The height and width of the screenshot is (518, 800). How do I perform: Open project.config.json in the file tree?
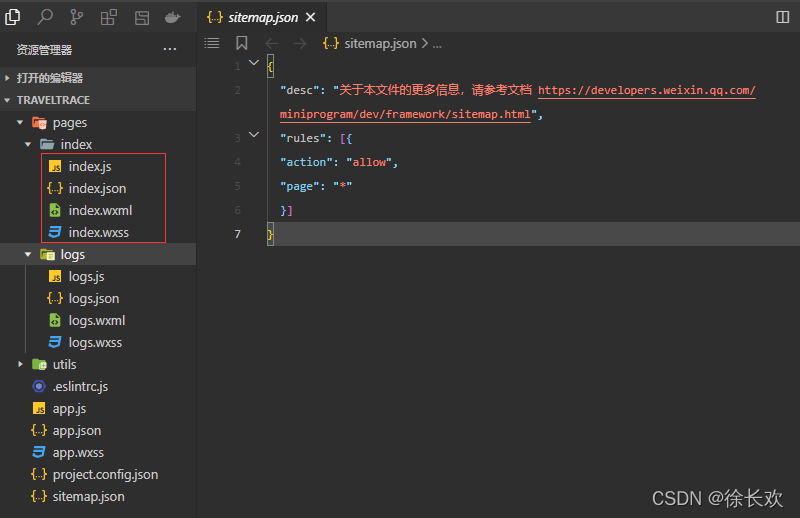point(105,474)
